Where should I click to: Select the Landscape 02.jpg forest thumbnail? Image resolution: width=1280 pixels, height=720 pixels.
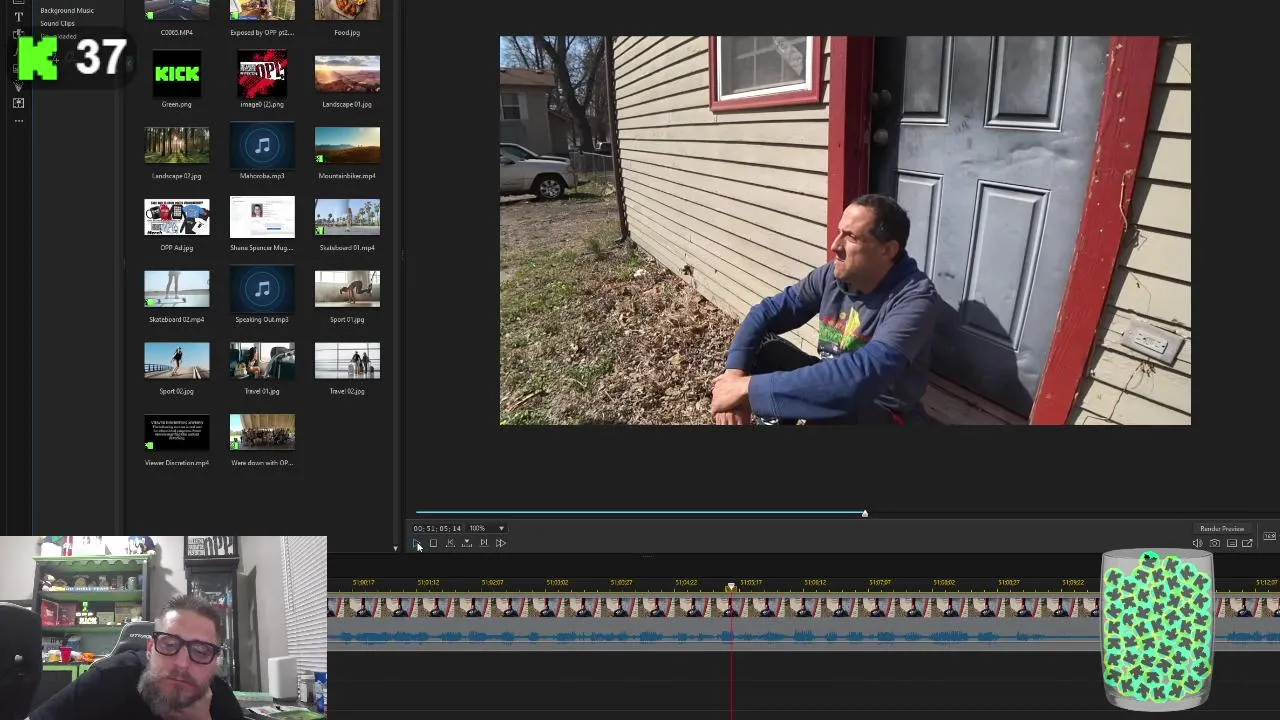[177, 145]
